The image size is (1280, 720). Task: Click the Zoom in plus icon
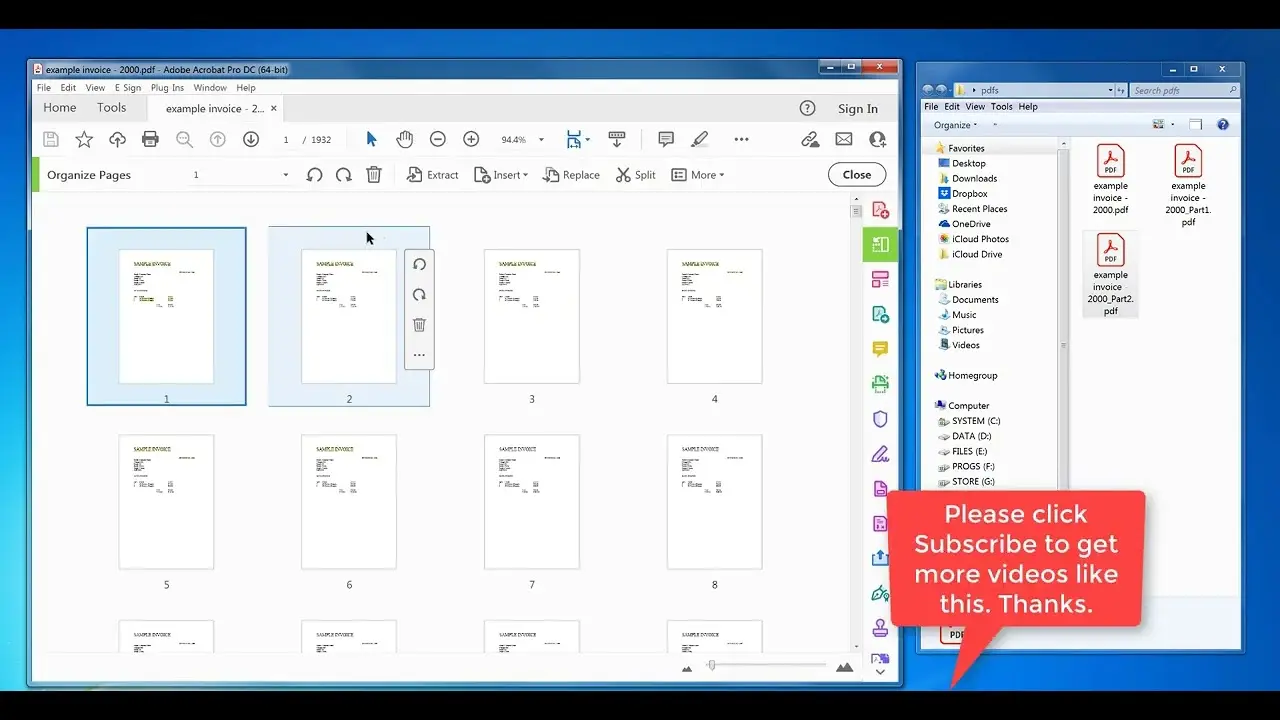point(471,139)
